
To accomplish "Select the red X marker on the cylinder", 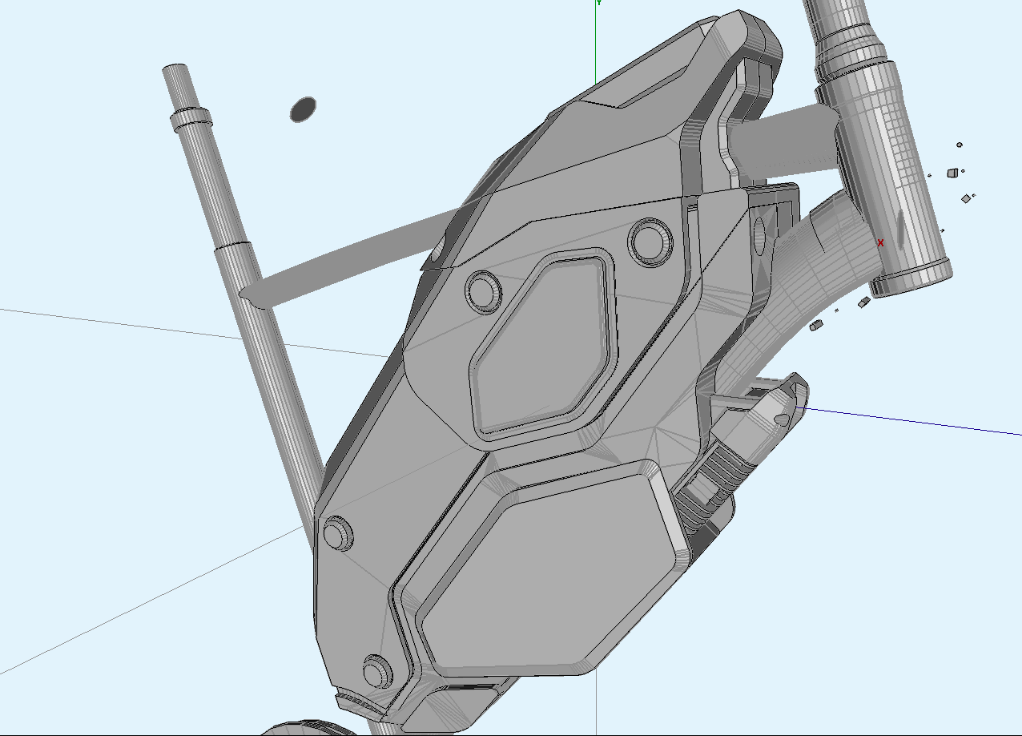I will [880, 243].
